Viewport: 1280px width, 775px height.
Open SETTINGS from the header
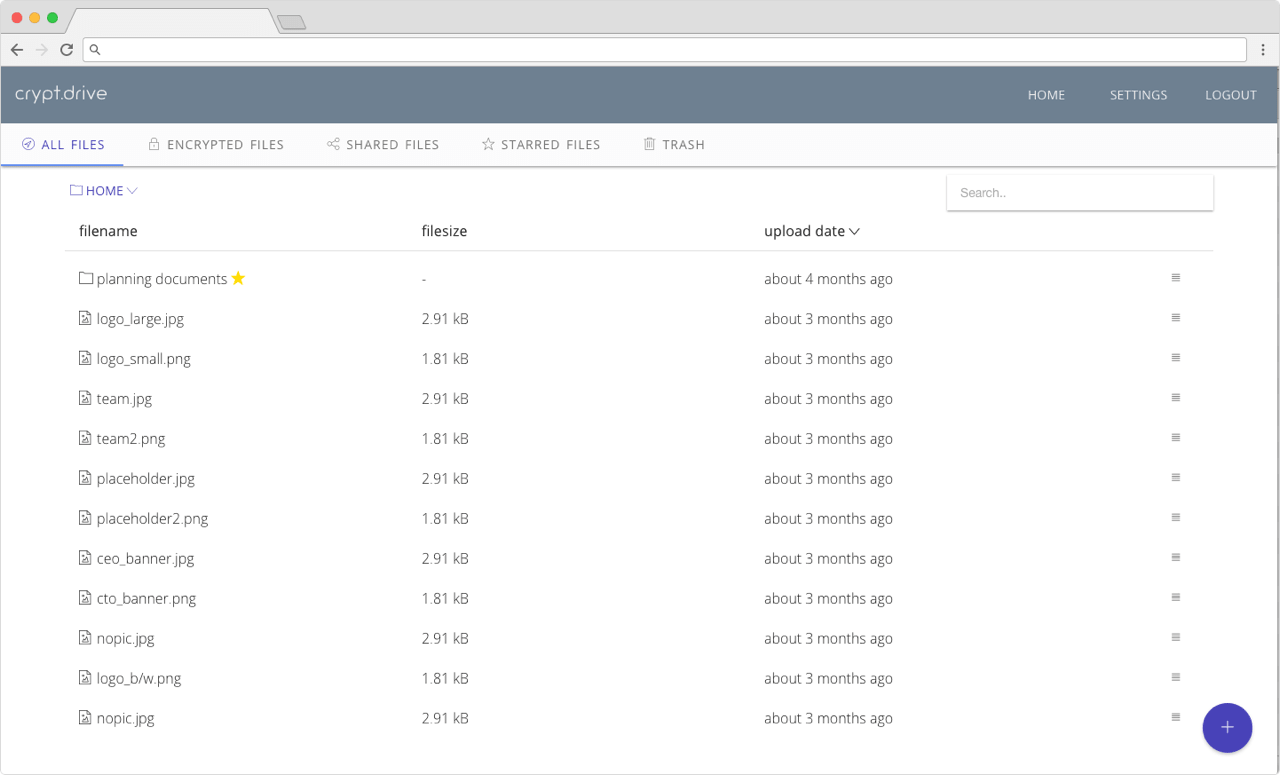pyautogui.click(x=1138, y=95)
